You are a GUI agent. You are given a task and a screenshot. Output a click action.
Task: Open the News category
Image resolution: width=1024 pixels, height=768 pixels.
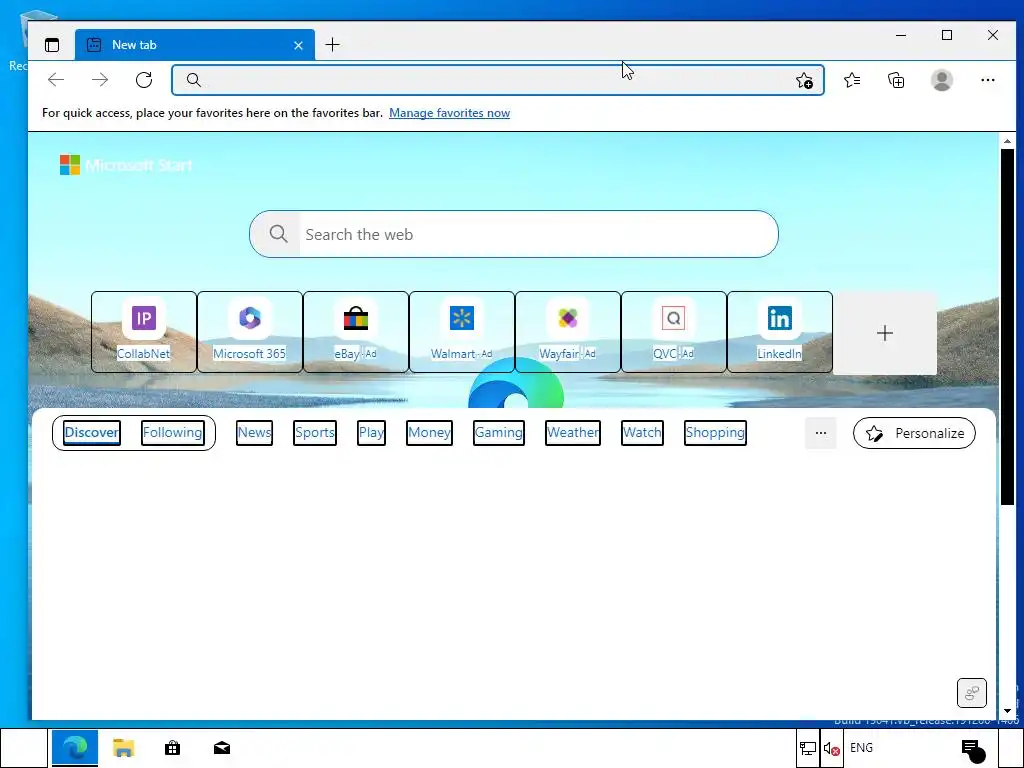coord(254,433)
